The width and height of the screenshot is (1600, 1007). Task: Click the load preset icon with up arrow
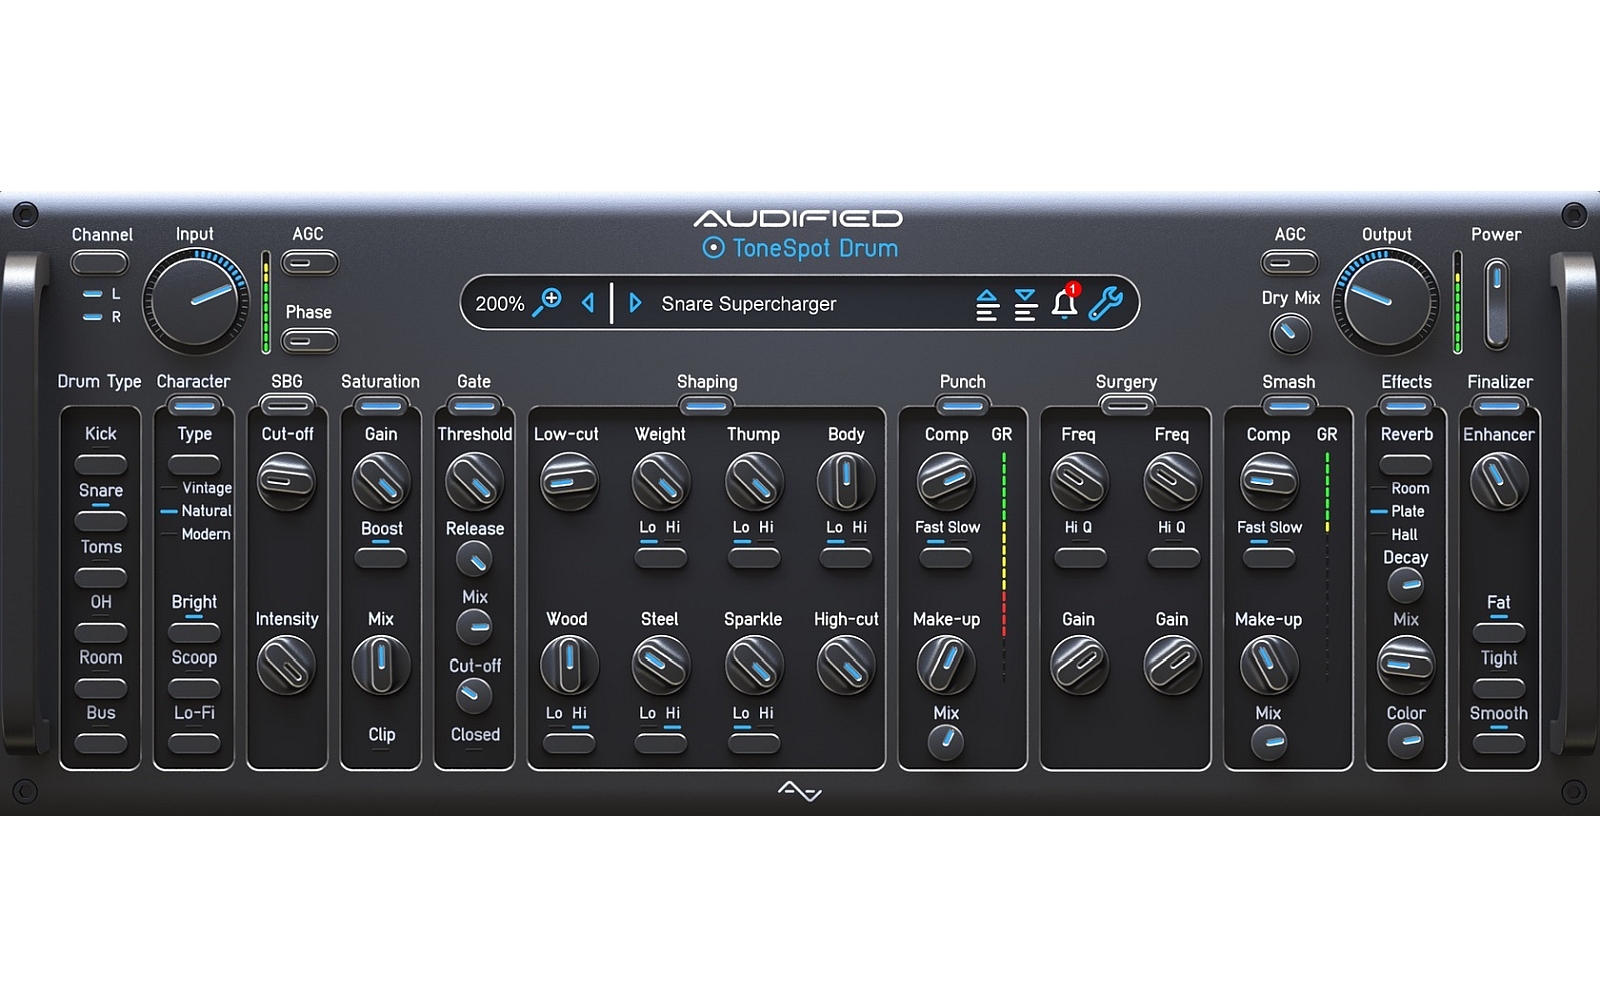click(986, 304)
